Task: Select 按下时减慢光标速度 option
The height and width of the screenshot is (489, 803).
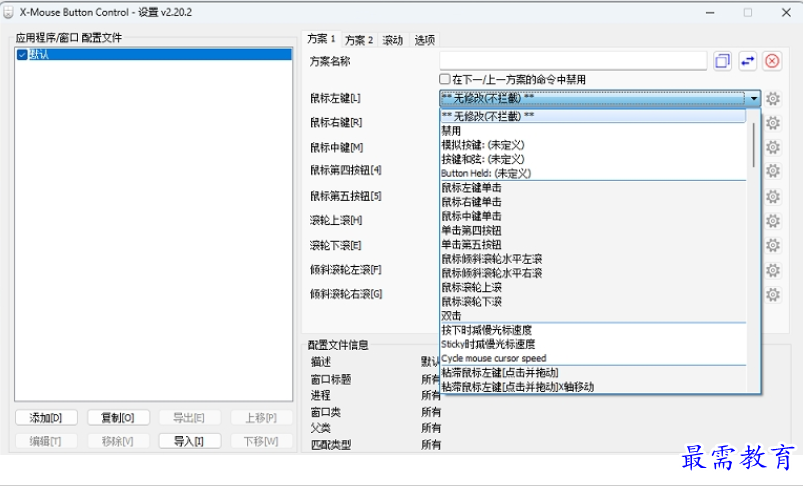Action: (593, 330)
